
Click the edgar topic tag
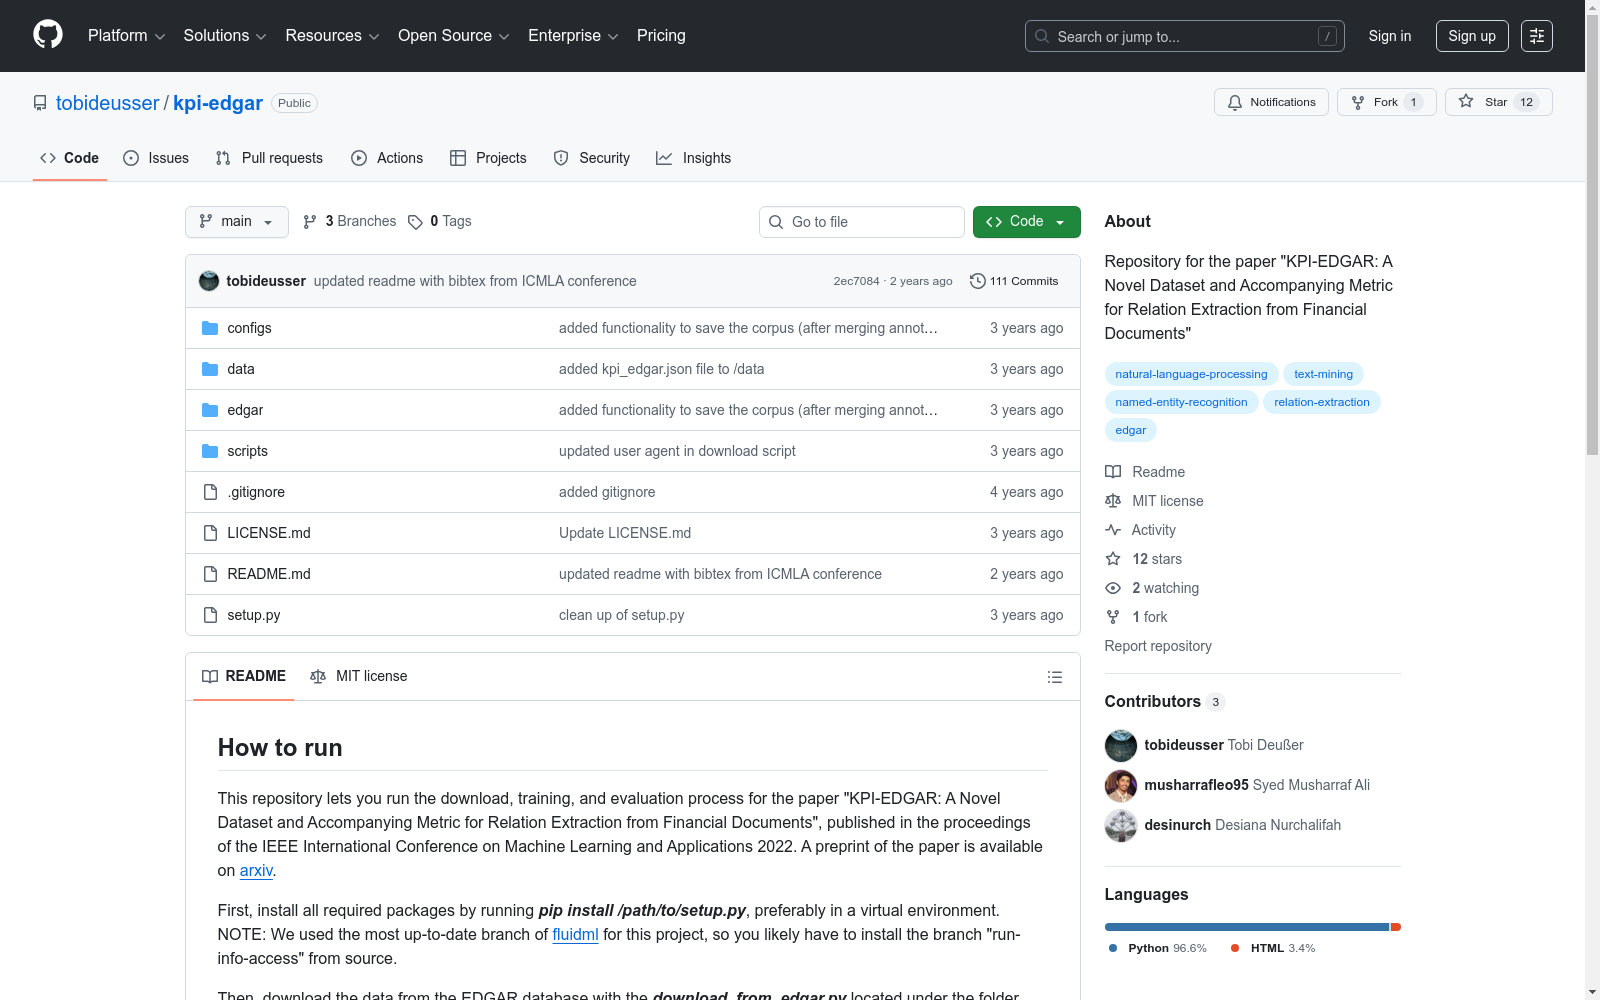click(1131, 430)
